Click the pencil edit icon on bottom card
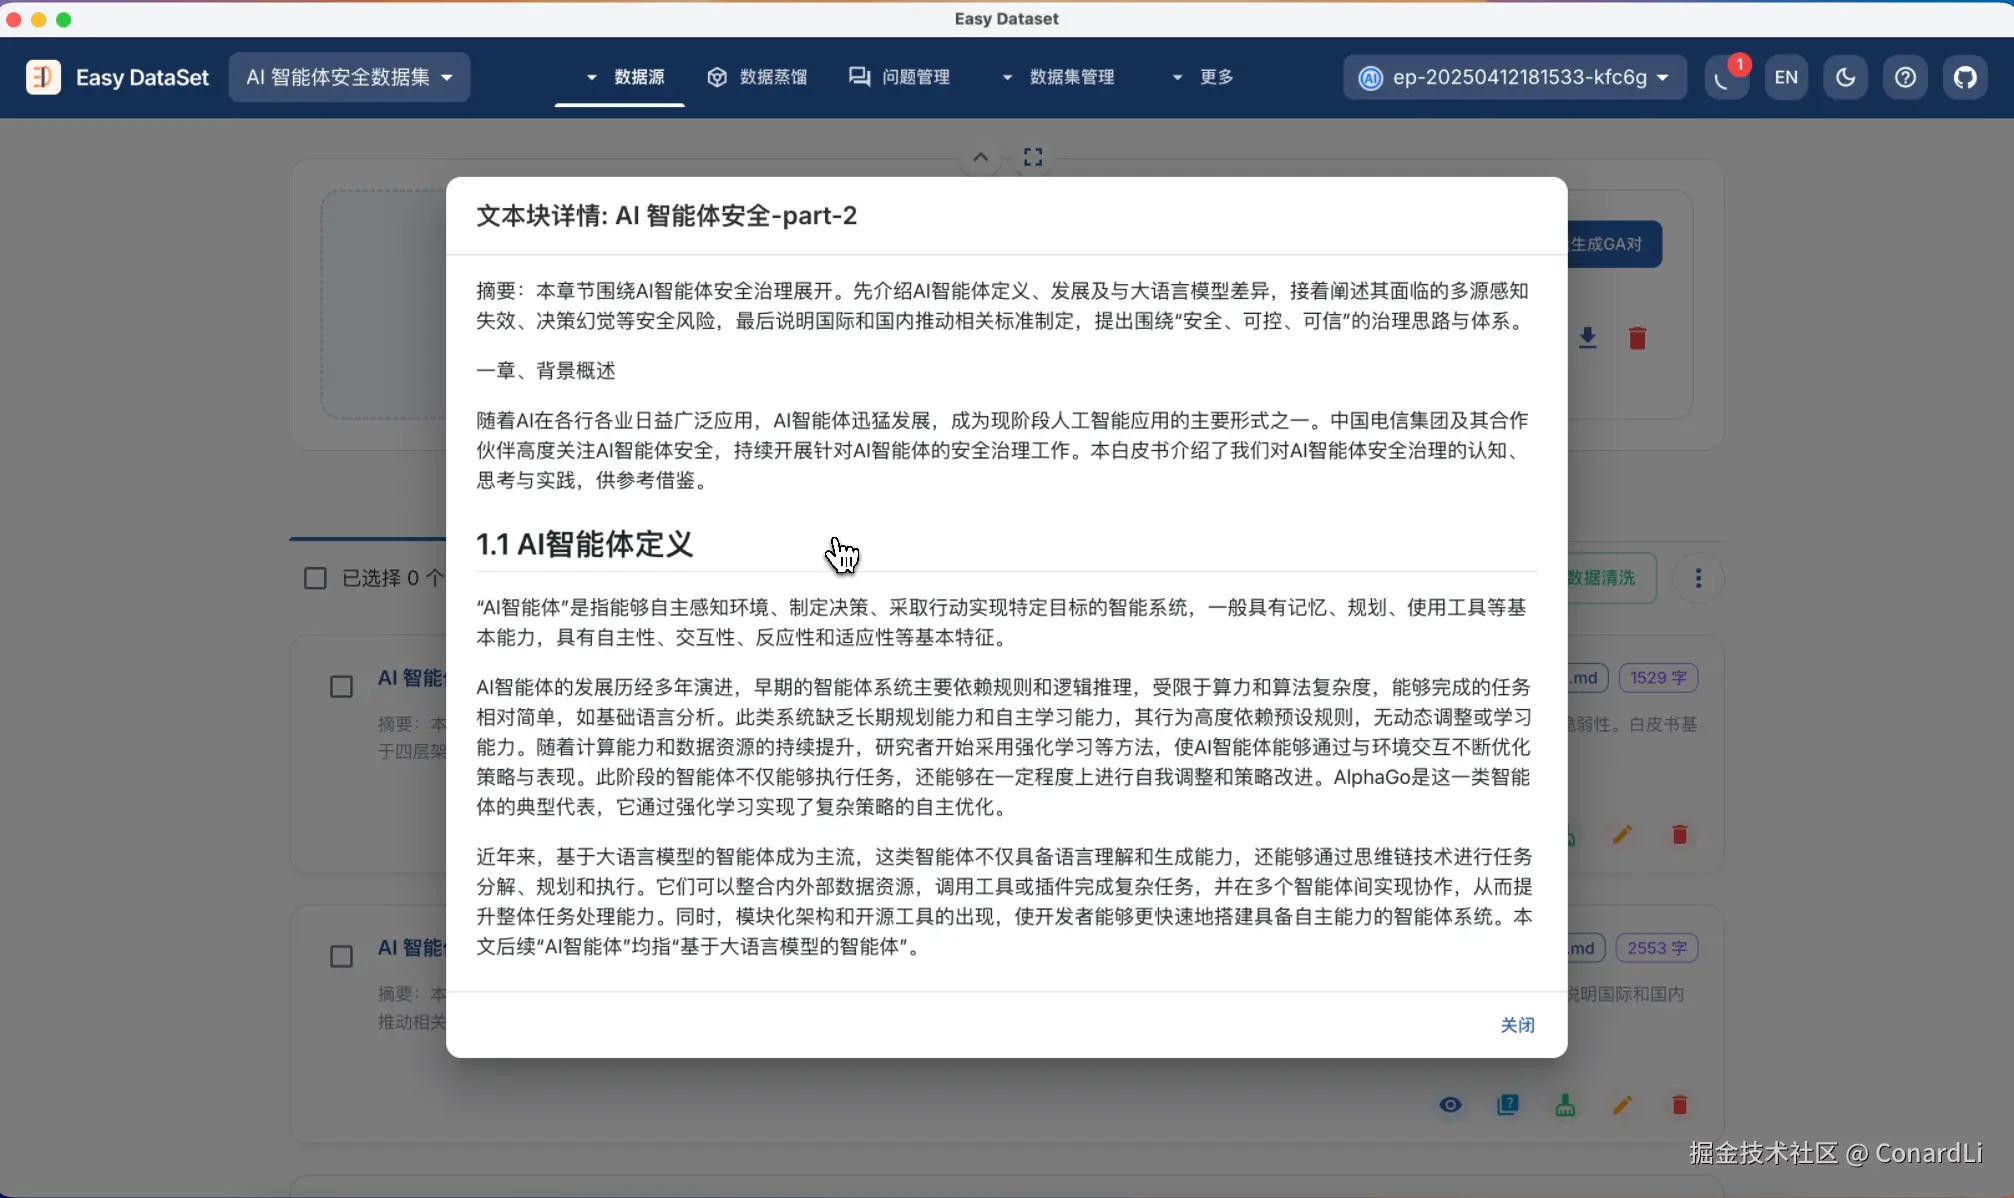Screen dimensions: 2014x1198 coord(1622,1104)
